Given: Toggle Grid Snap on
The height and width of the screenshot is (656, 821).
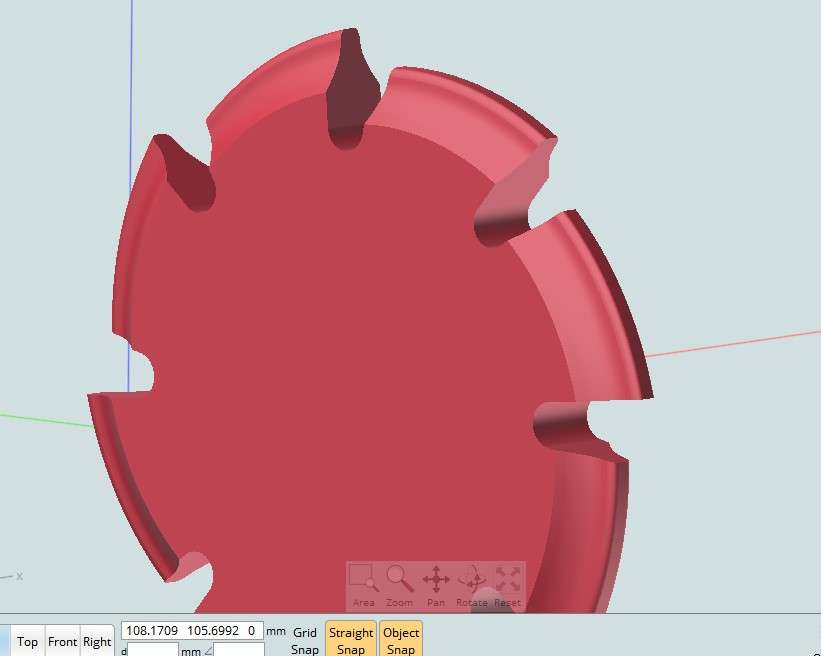Looking at the screenshot, I should [305, 640].
